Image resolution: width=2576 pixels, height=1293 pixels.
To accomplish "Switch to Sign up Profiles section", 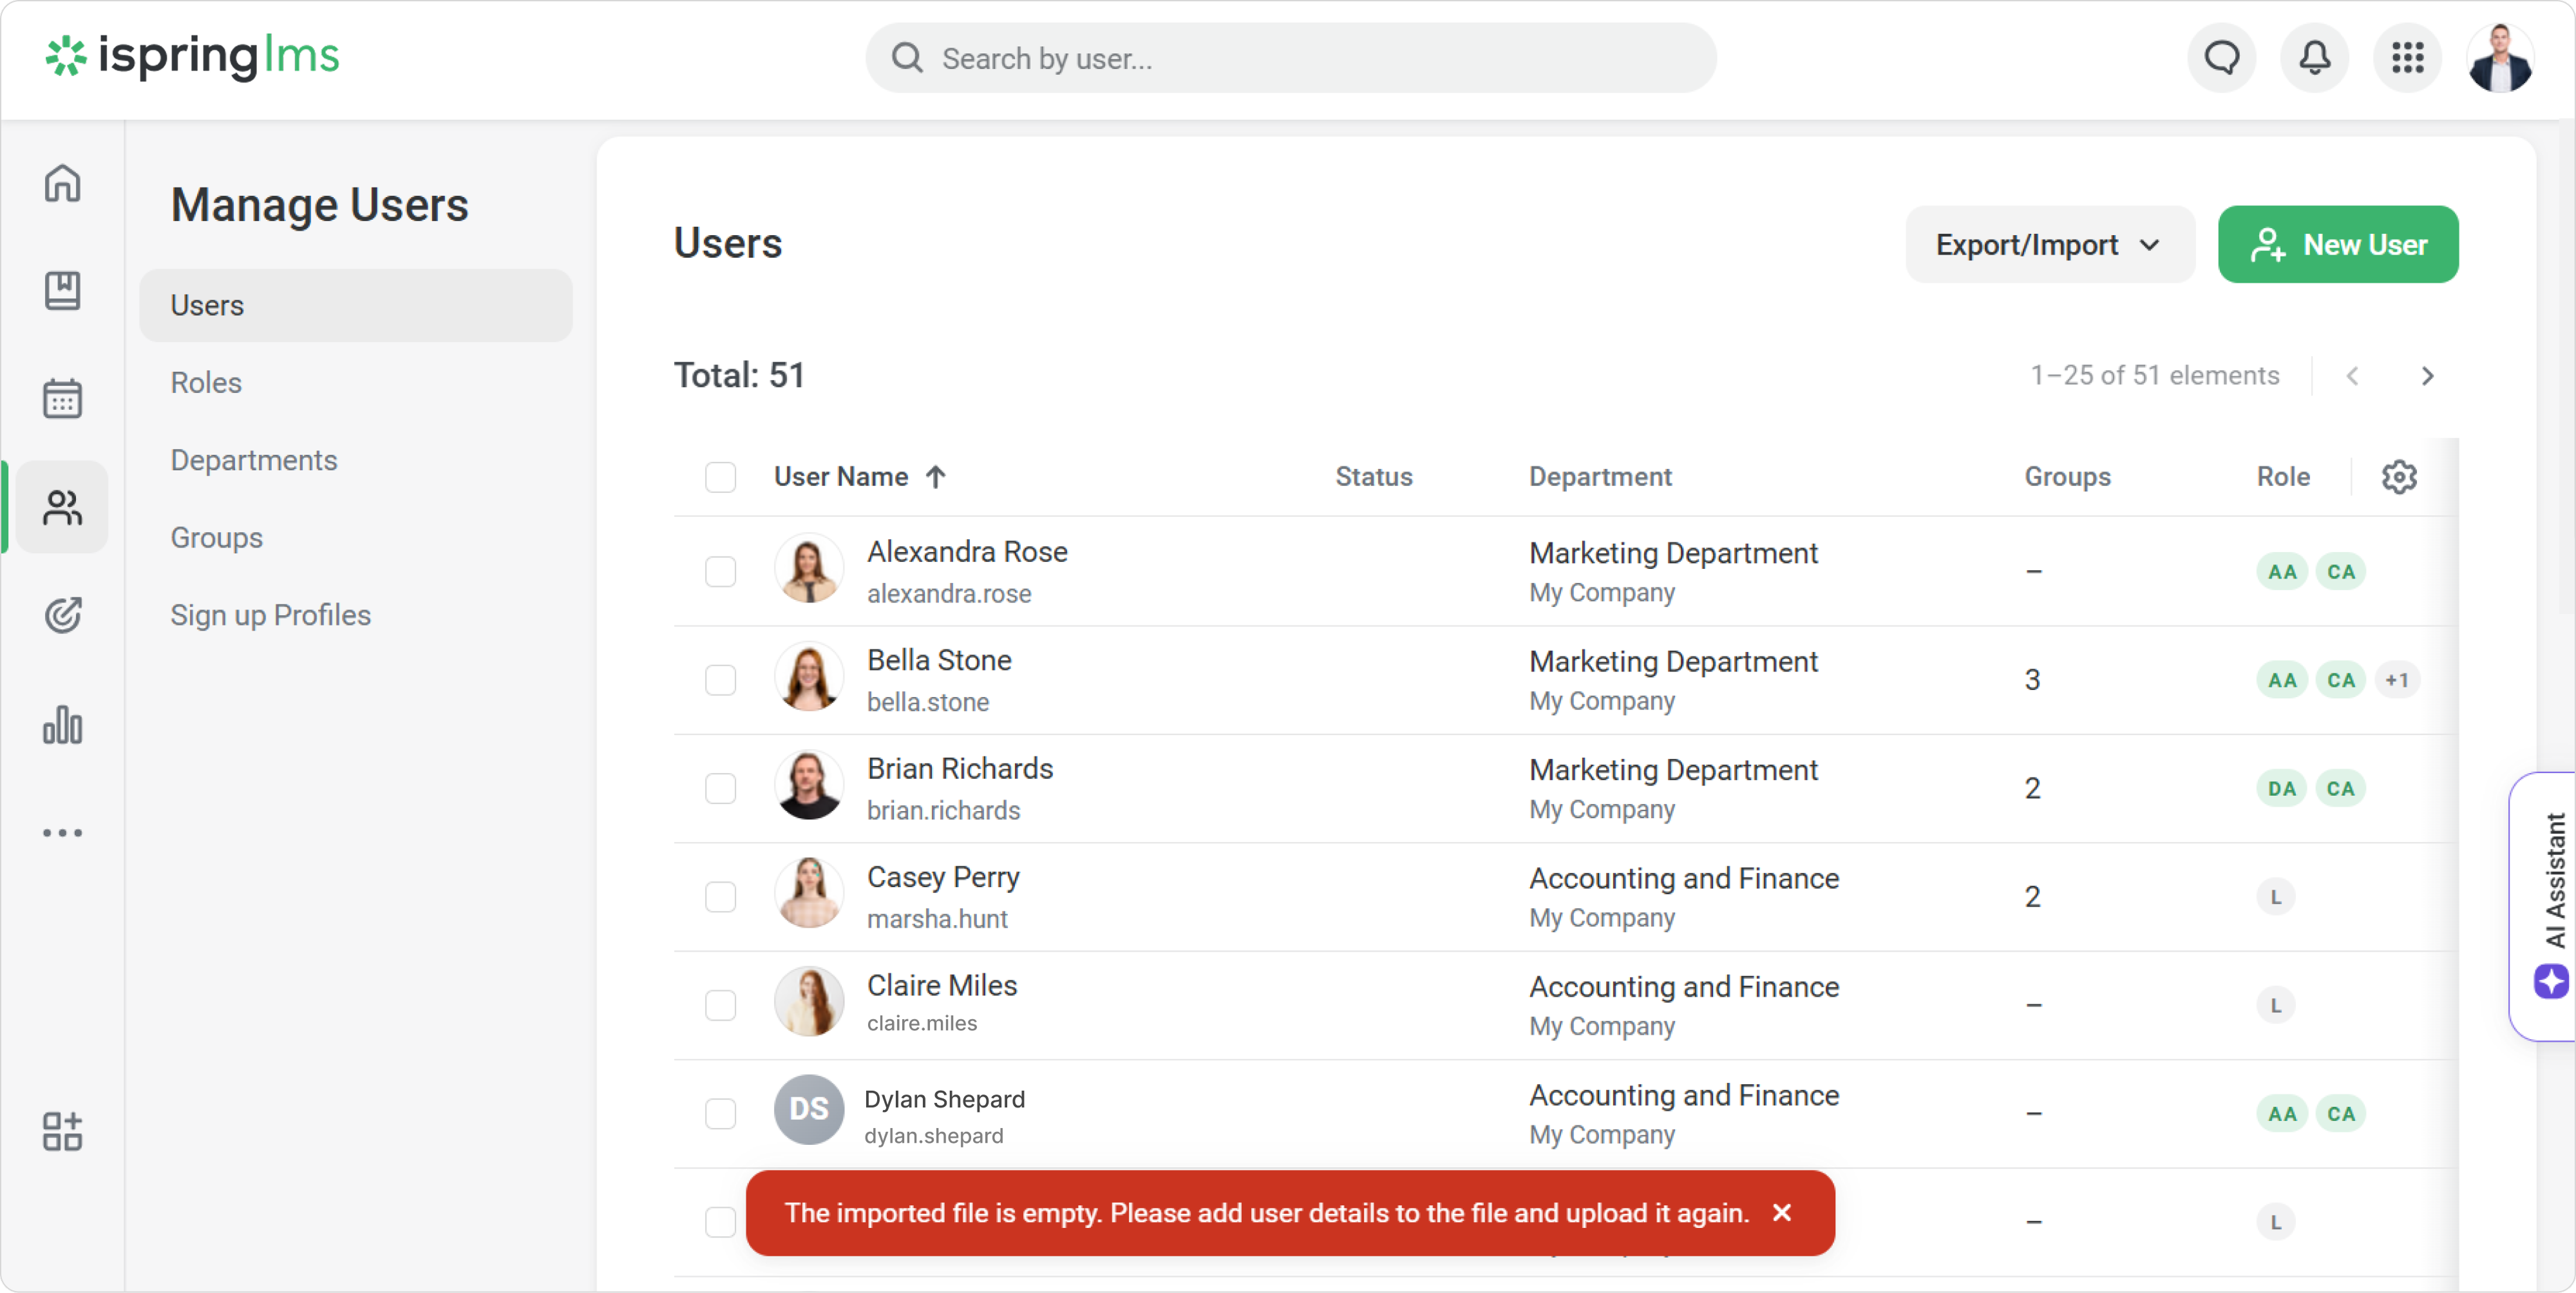I will pos(270,615).
